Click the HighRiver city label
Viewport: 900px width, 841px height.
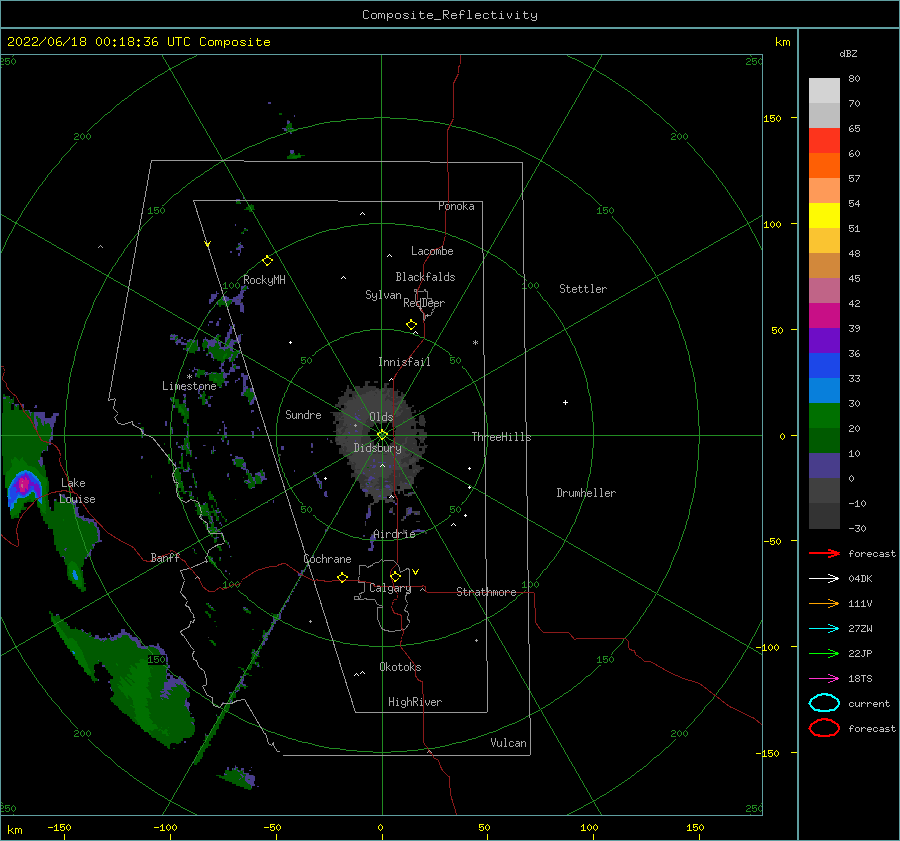[x=415, y=702]
